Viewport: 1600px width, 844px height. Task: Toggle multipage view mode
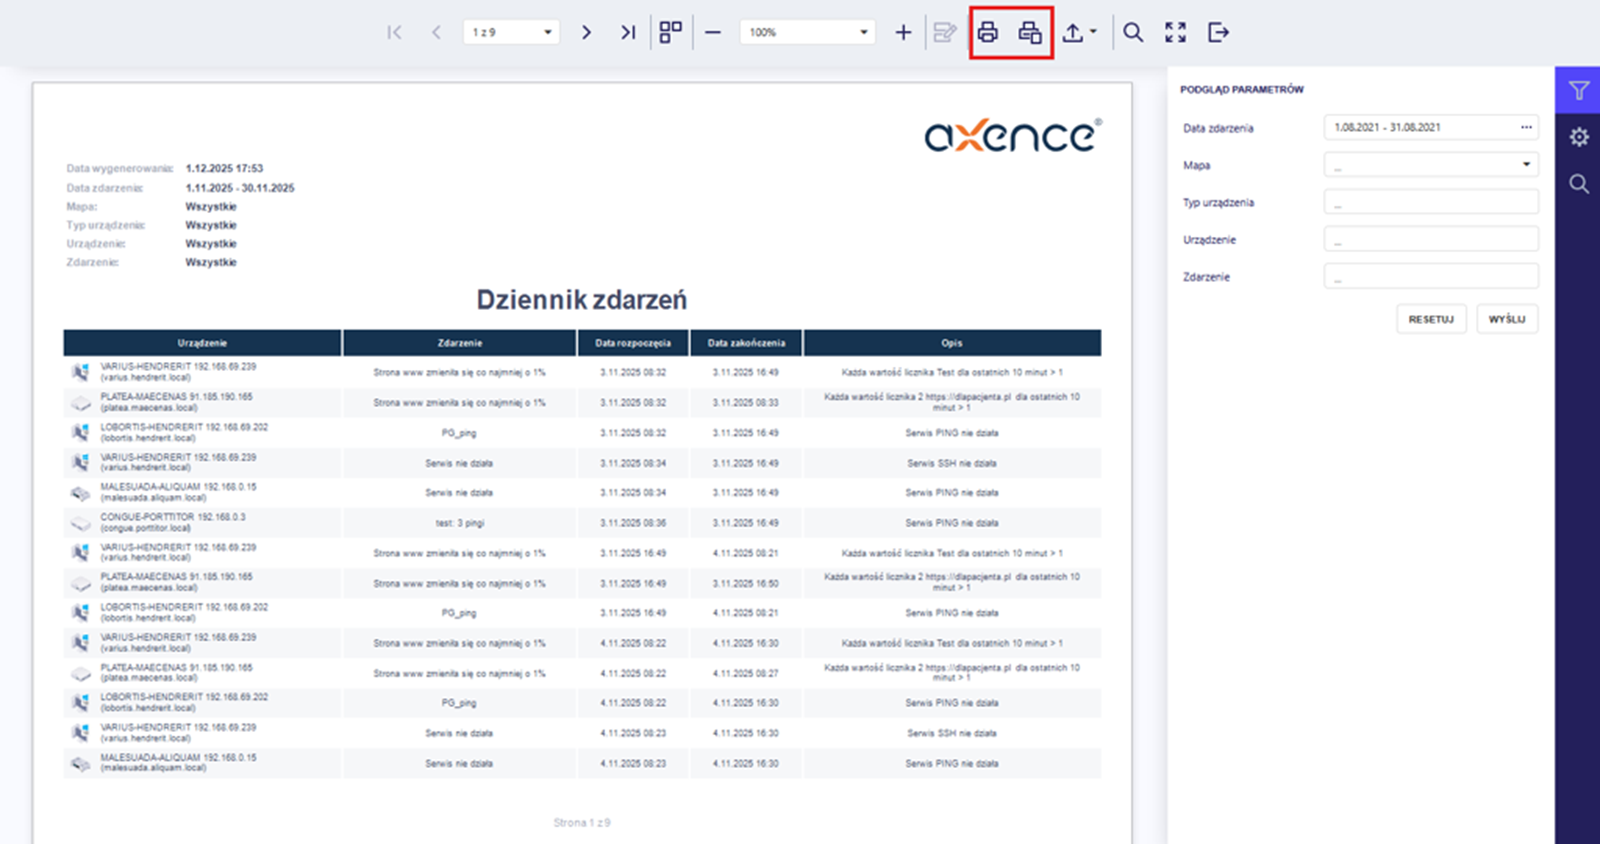coord(671,32)
